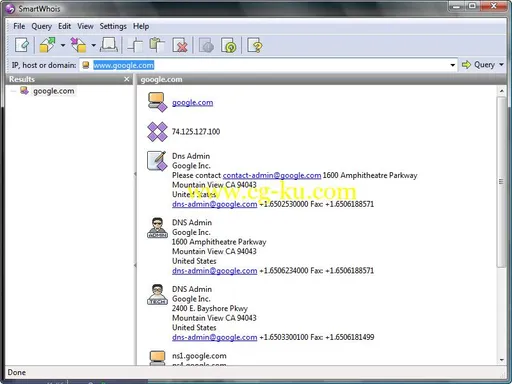Click the Done status bar text

16,372
